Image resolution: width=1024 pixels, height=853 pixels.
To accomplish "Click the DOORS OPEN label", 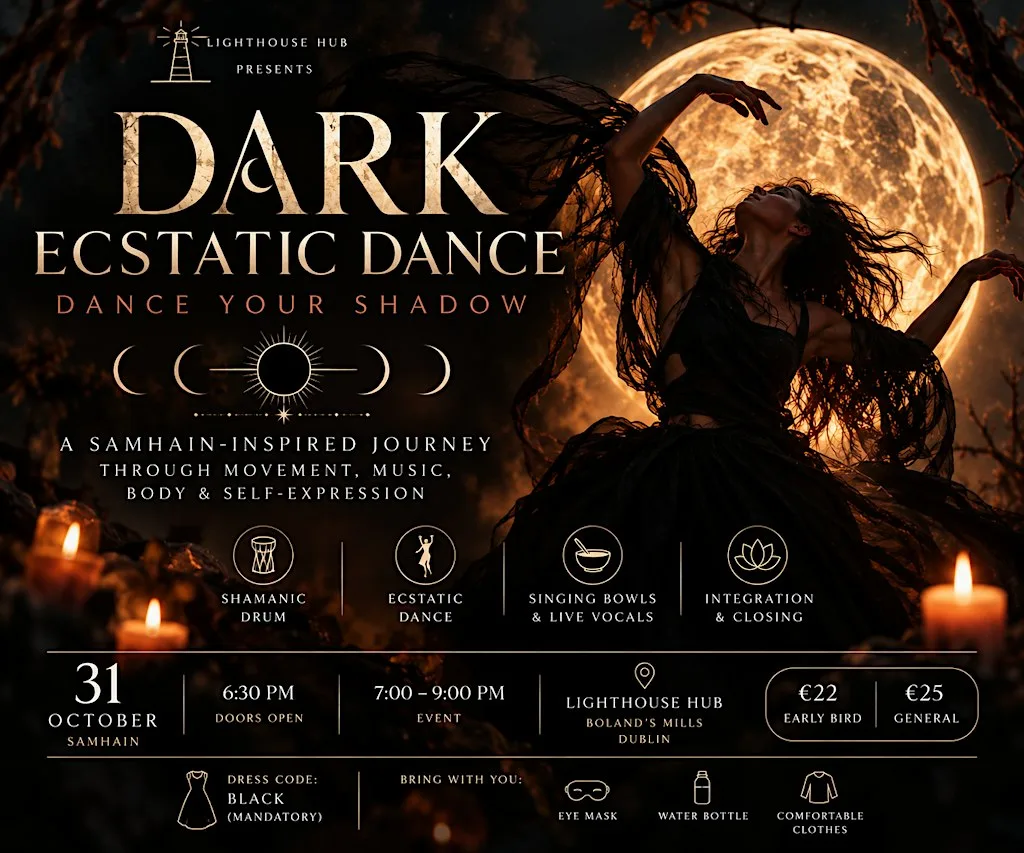I will coord(259,718).
